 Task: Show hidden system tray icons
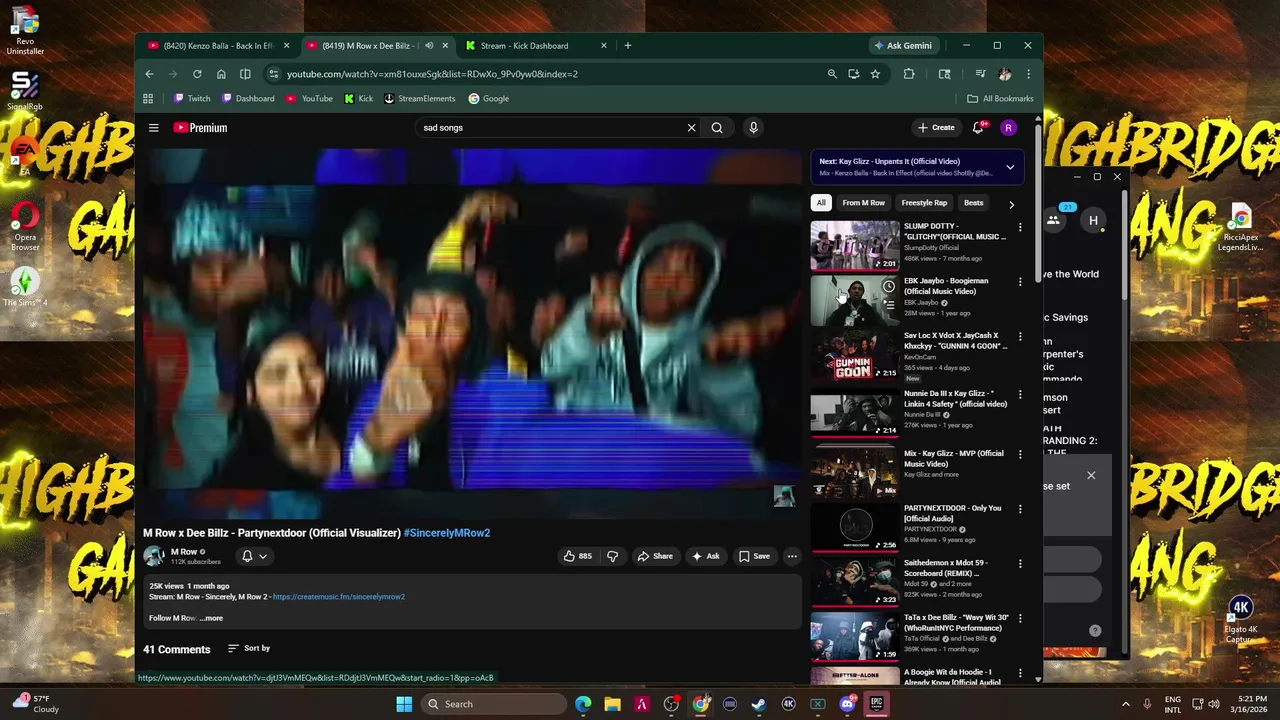coord(1128,704)
